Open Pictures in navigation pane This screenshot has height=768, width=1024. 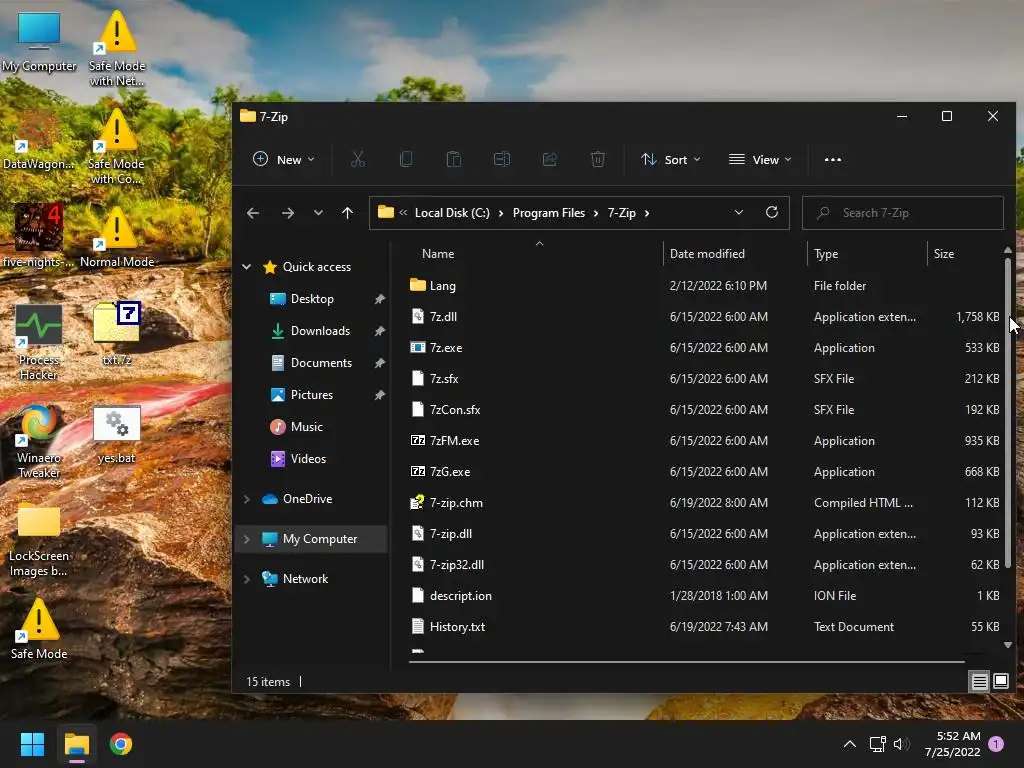[312, 394]
